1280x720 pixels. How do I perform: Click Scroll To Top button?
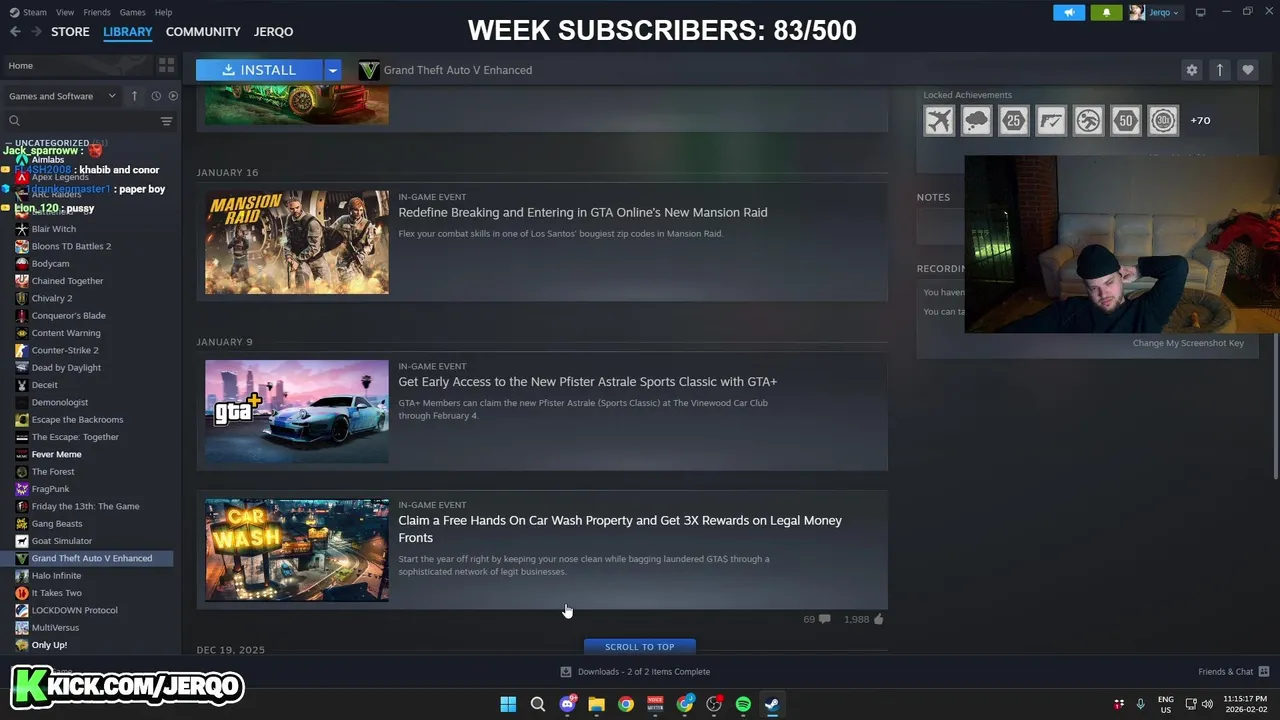640,646
